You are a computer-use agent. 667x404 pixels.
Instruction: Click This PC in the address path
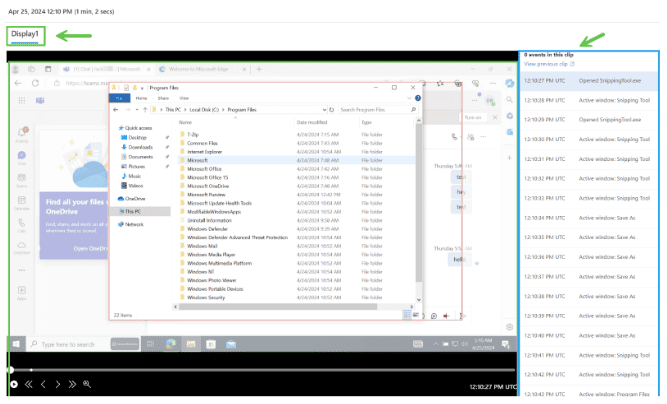click(173, 110)
